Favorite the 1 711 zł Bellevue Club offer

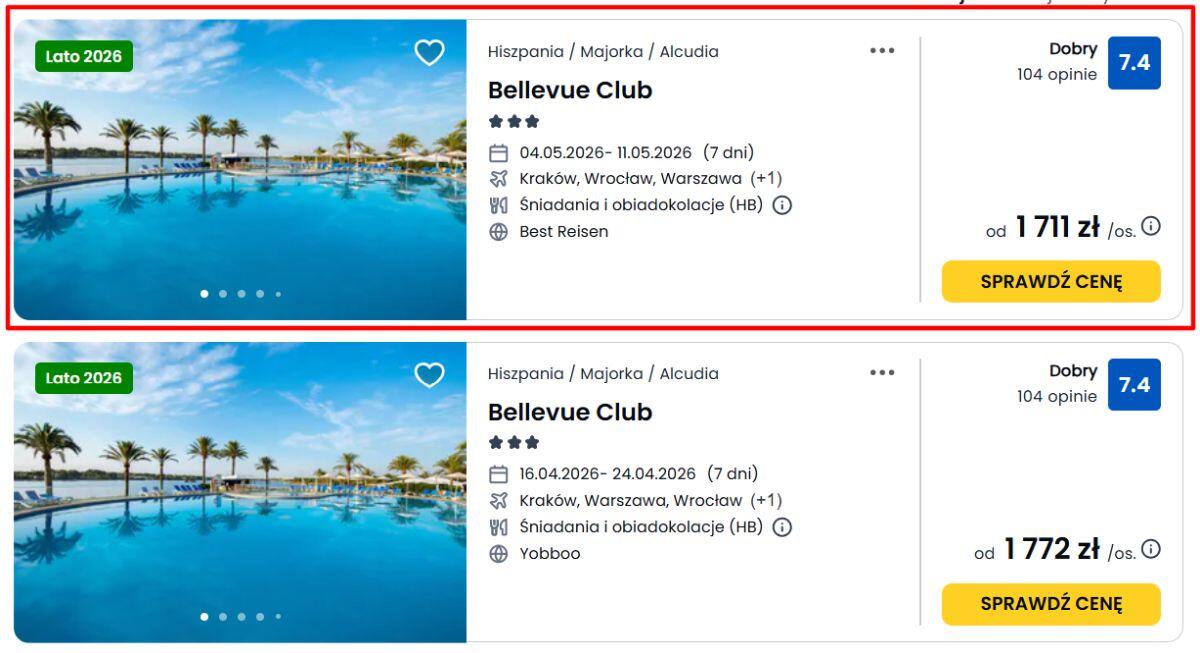(429, 53)
